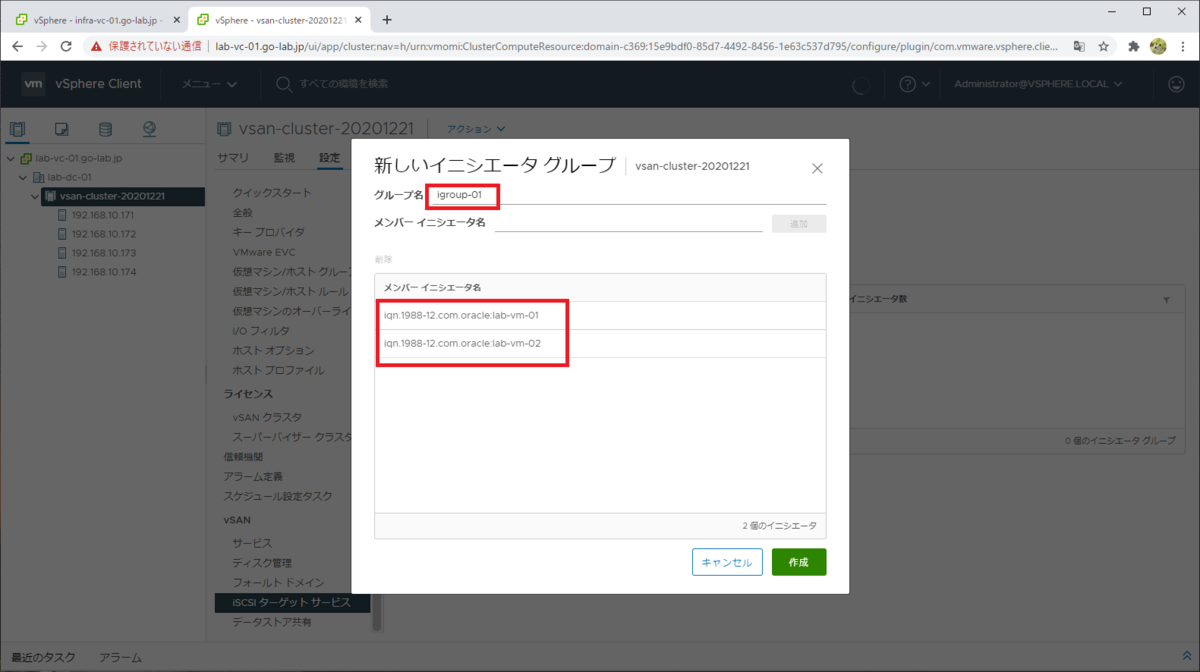Open vSAN クラスタ license item

tap(267, 417)
